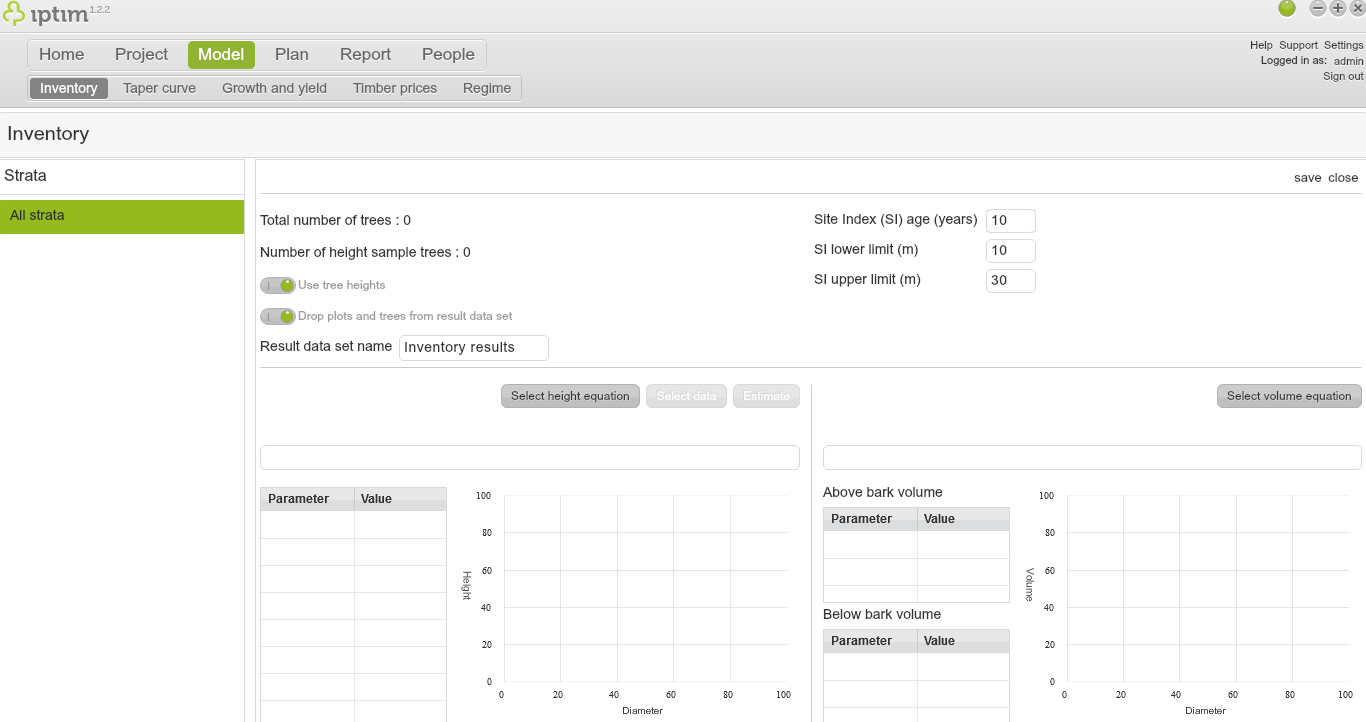Switch to the Plan tab

(292, 54)
